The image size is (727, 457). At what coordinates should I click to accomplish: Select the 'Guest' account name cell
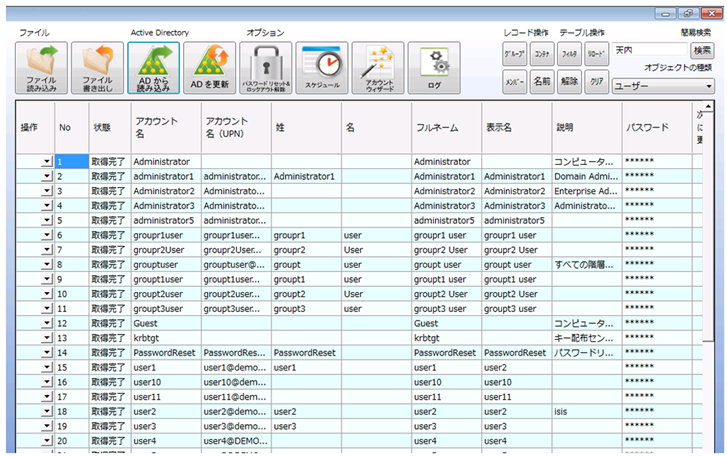pos(166,324)
